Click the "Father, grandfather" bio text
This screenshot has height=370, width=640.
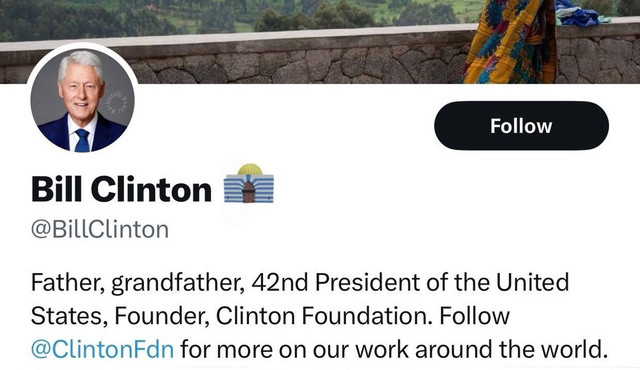pyautogui.click(x=138, y=282)
